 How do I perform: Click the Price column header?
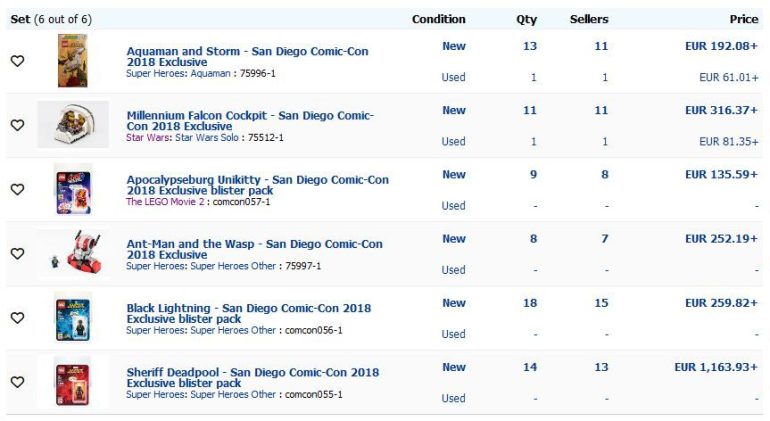743,19
